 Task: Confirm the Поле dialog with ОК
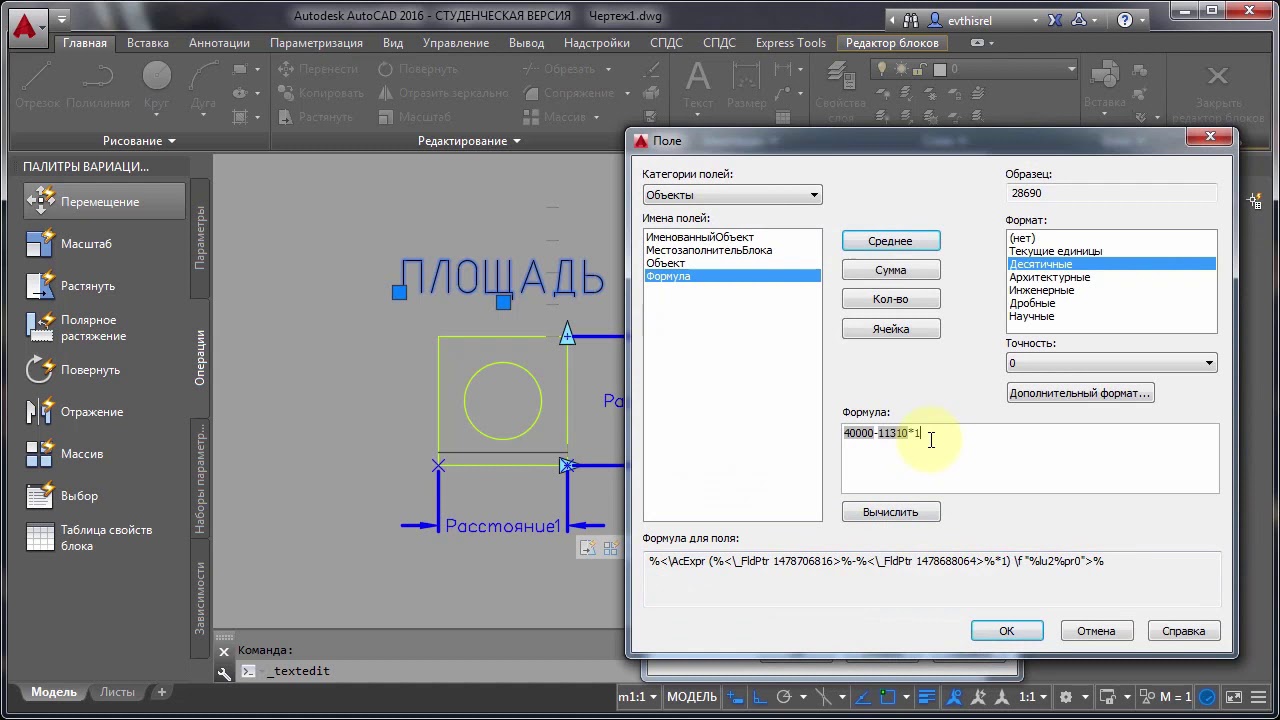(x=1007, y=631)
